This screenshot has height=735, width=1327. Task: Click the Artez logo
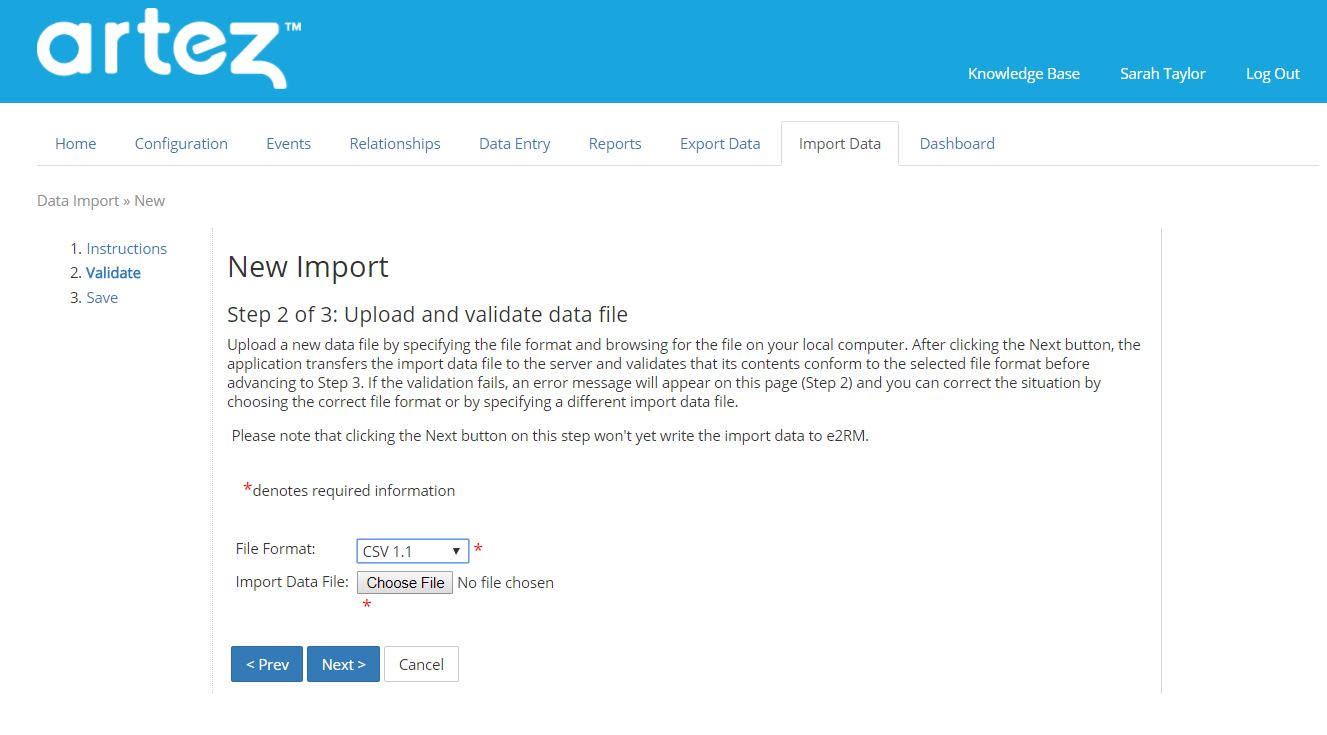point(168,50)
